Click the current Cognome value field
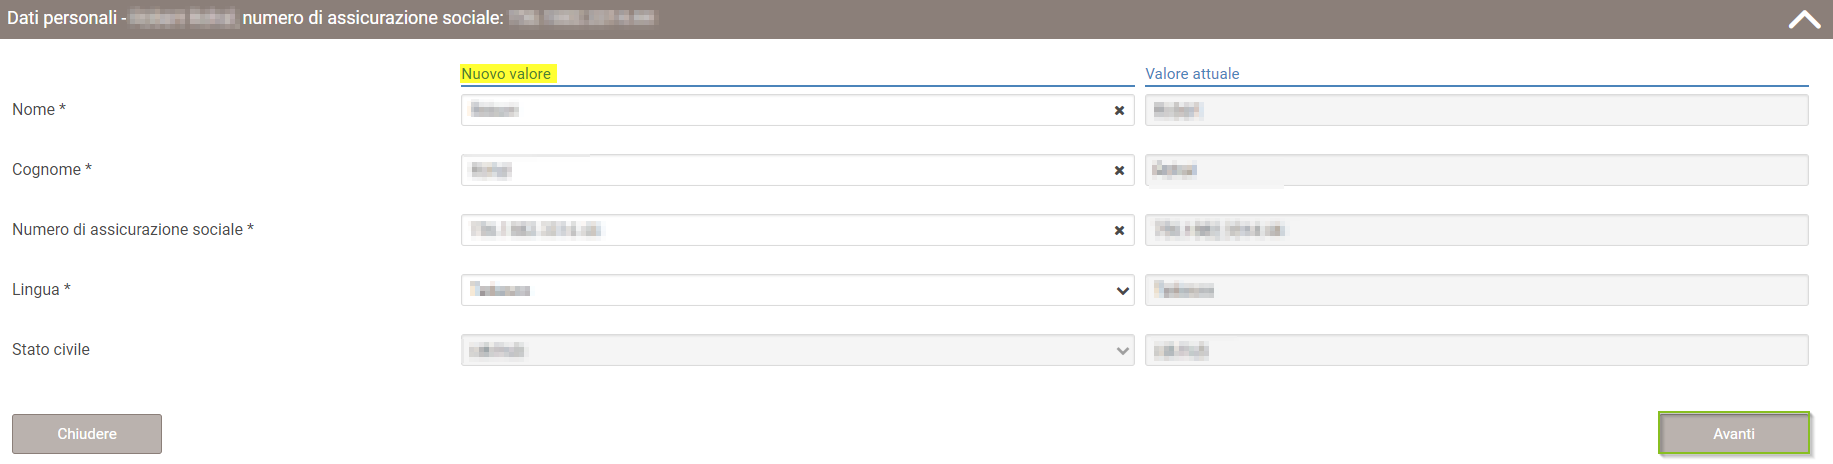1833x464 pixels. [1476, 170]
